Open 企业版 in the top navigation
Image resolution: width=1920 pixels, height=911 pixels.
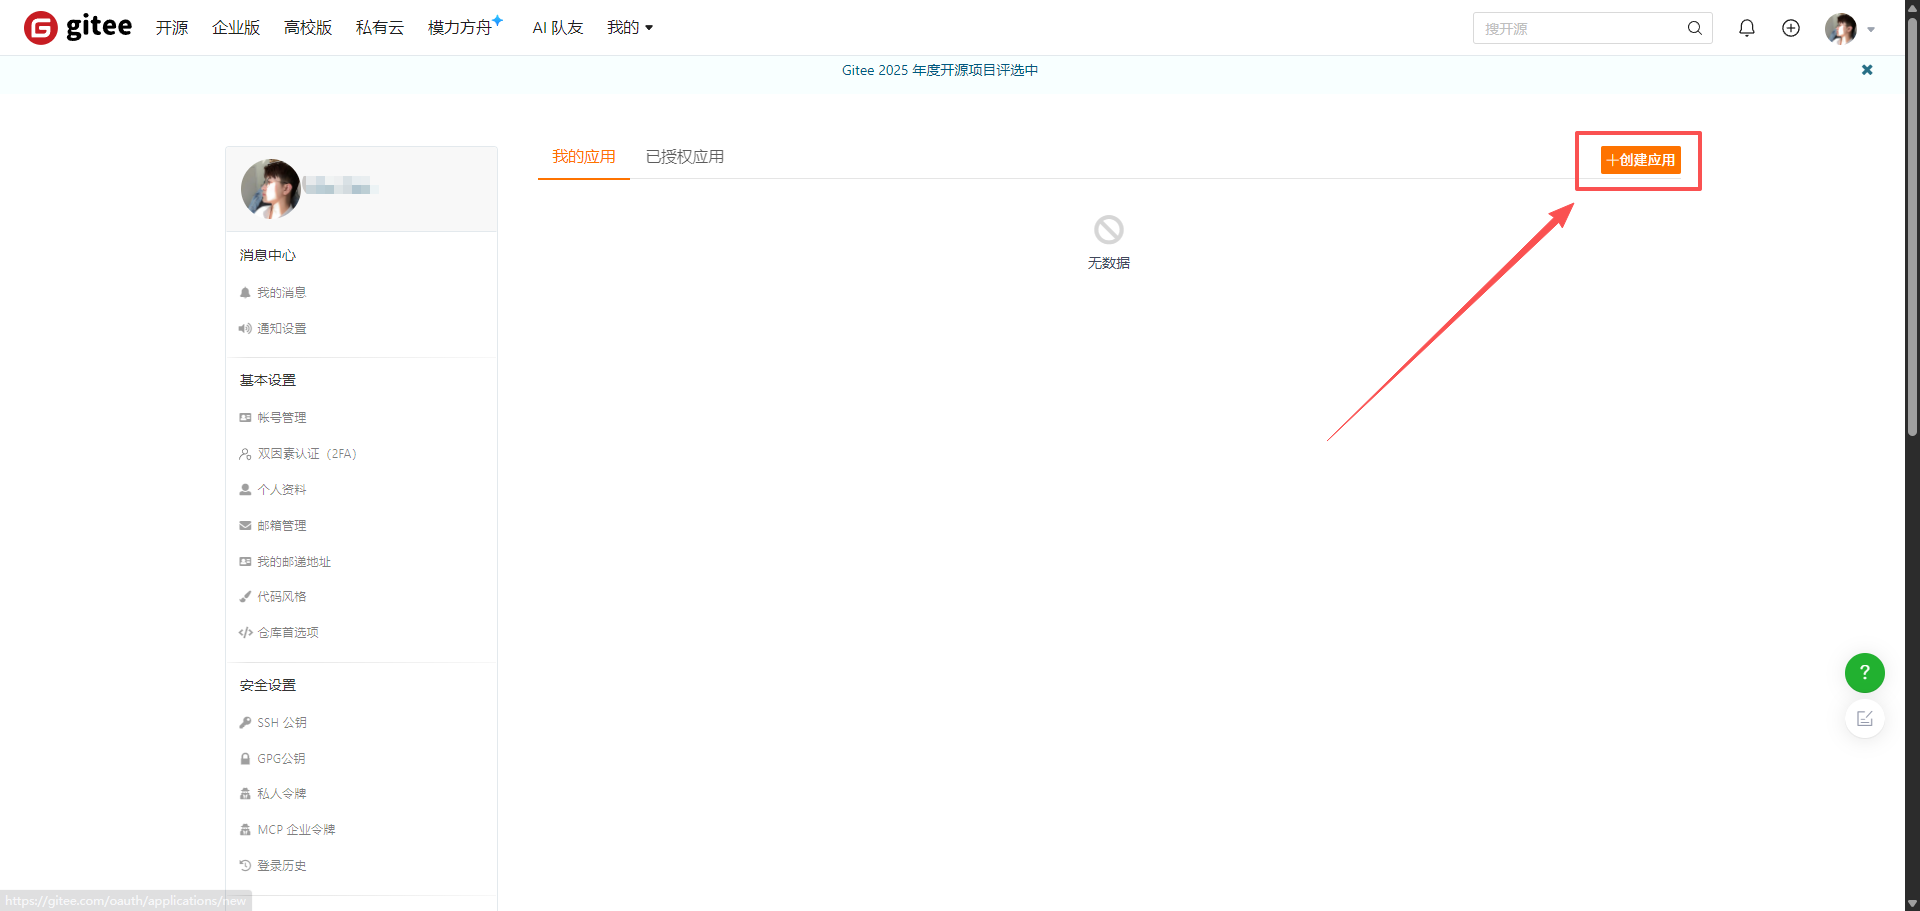[236, 28]
